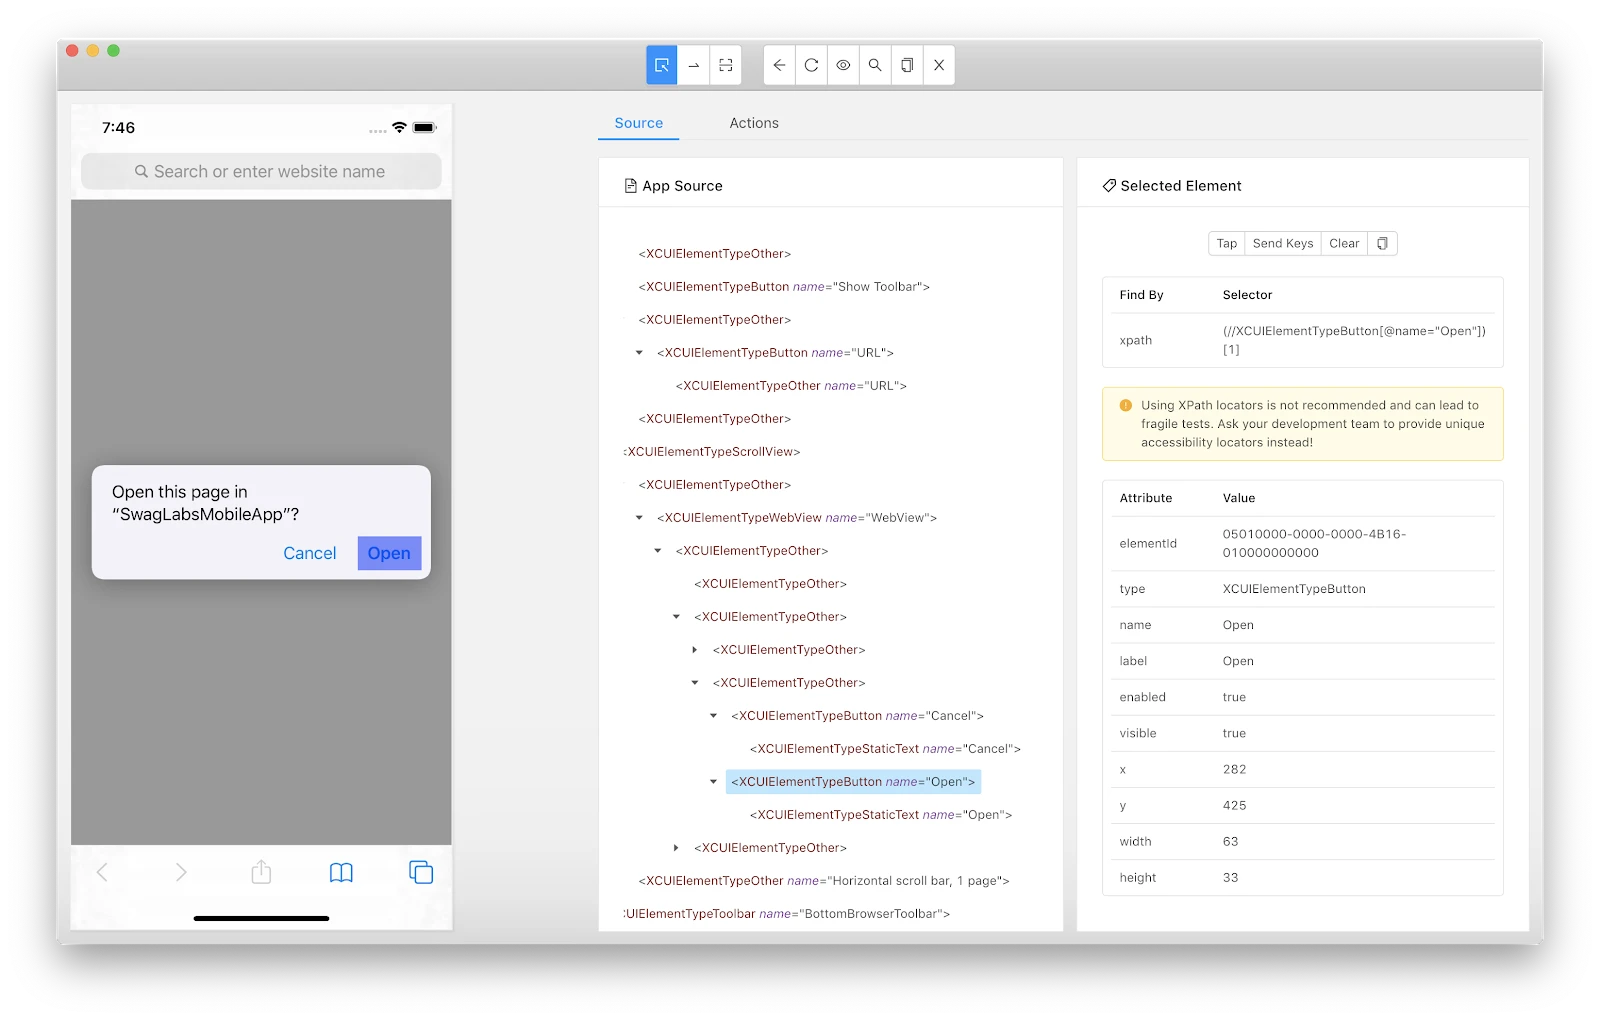The image size is (1600, 1020).
Task: Select the XCUIElementTypeOther name="URL" row
Action: (791, 386)
